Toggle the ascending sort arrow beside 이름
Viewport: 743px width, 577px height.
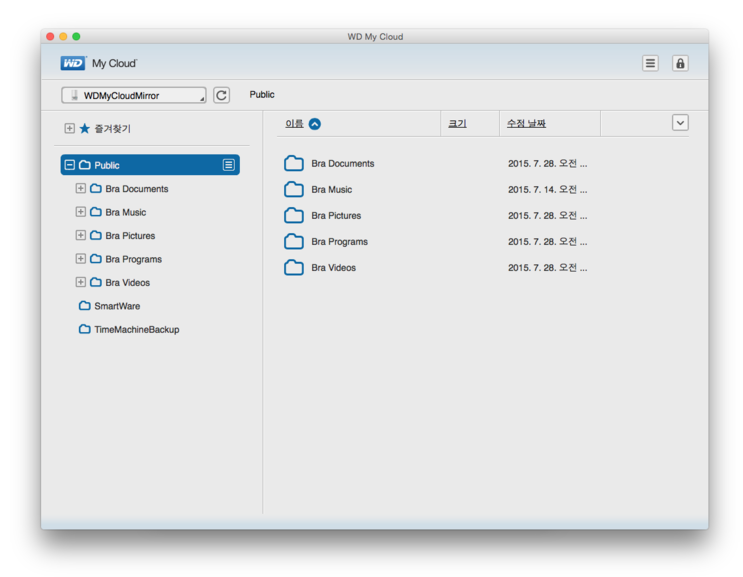click(x=315, y=124)
